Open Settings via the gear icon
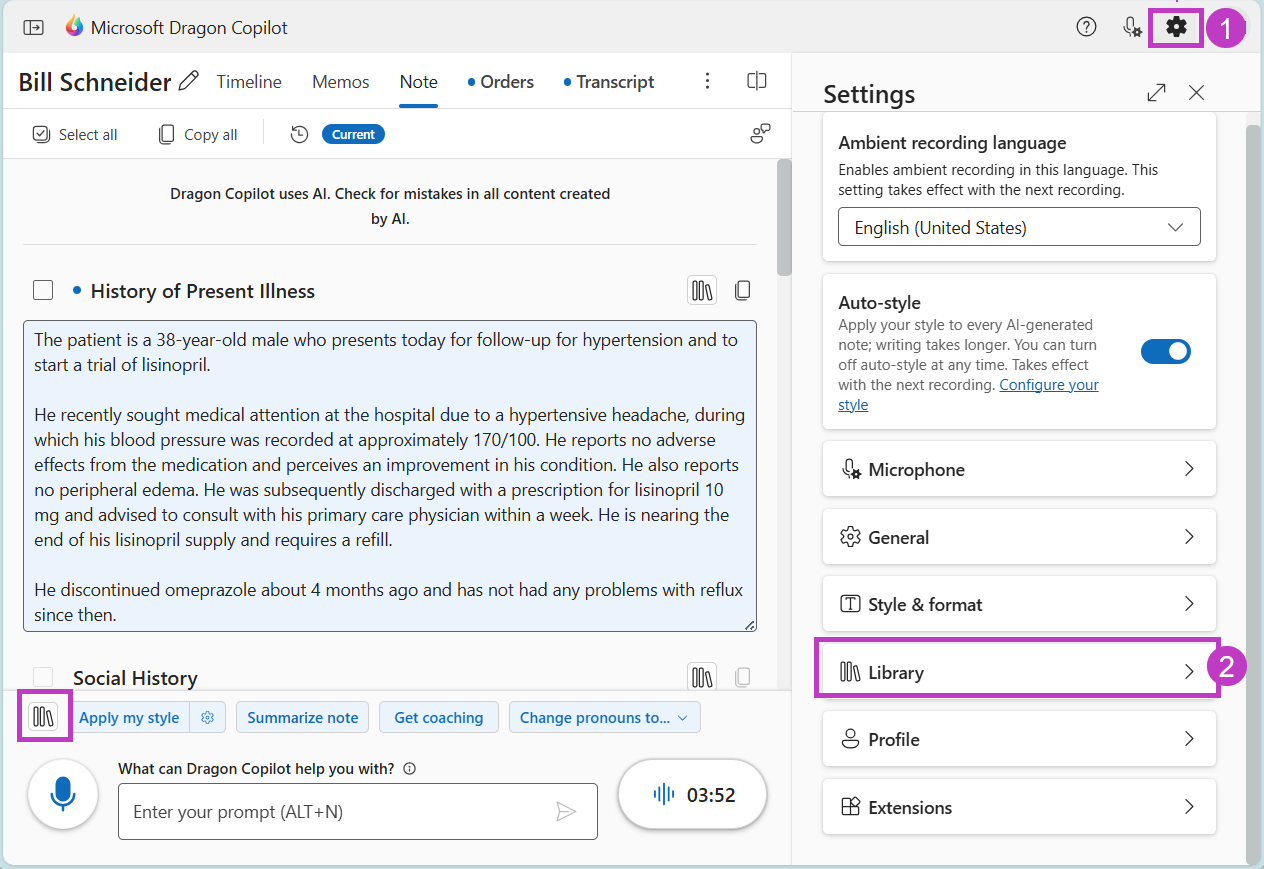This screenshot has height=869, width=1264. click(x=1177, y=27)
